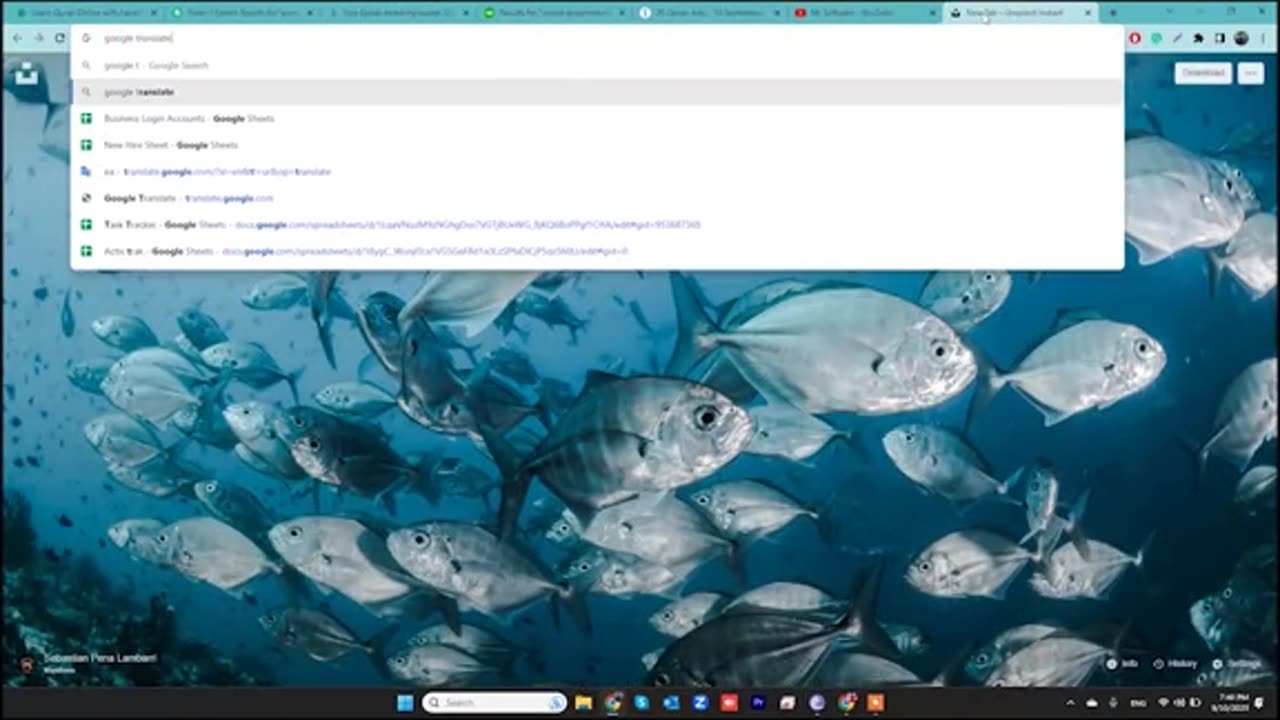Viewport: 1280px width, 720px height.
Task: Open the Extensions puzzle-piece menu
Action: (1198, 38)
